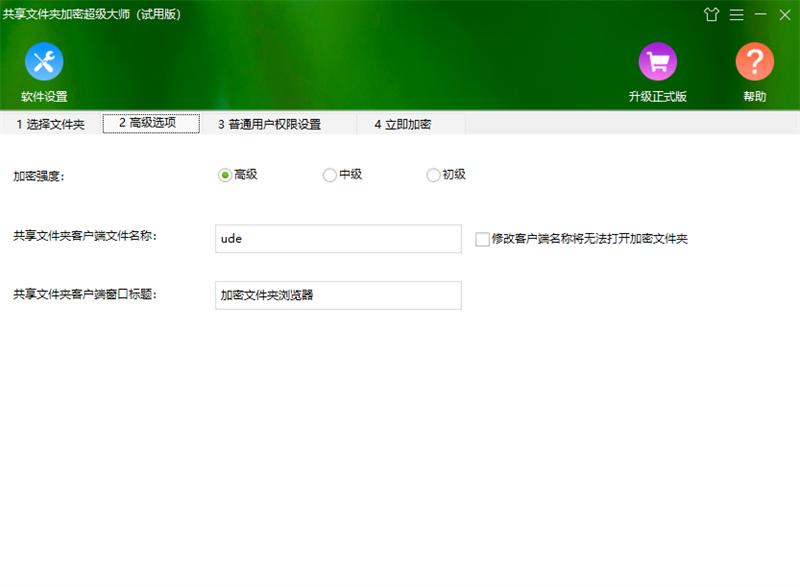This screenshot has height=587, width=800.
Task: Switch to the 1 选择文件夹 tab
Action: (50, 125)
